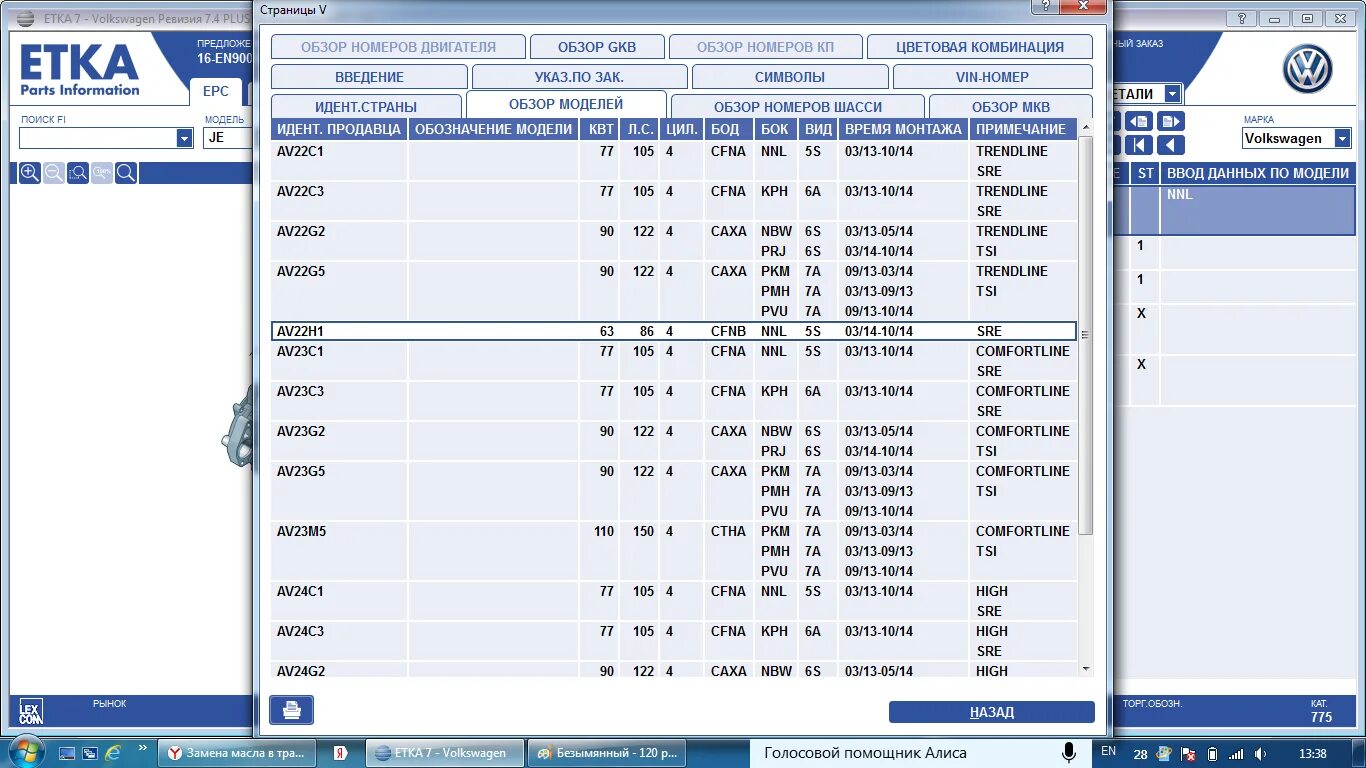Click the НАЗАД button
This screenshot has height=768, width=1366.
click(992, 712)
